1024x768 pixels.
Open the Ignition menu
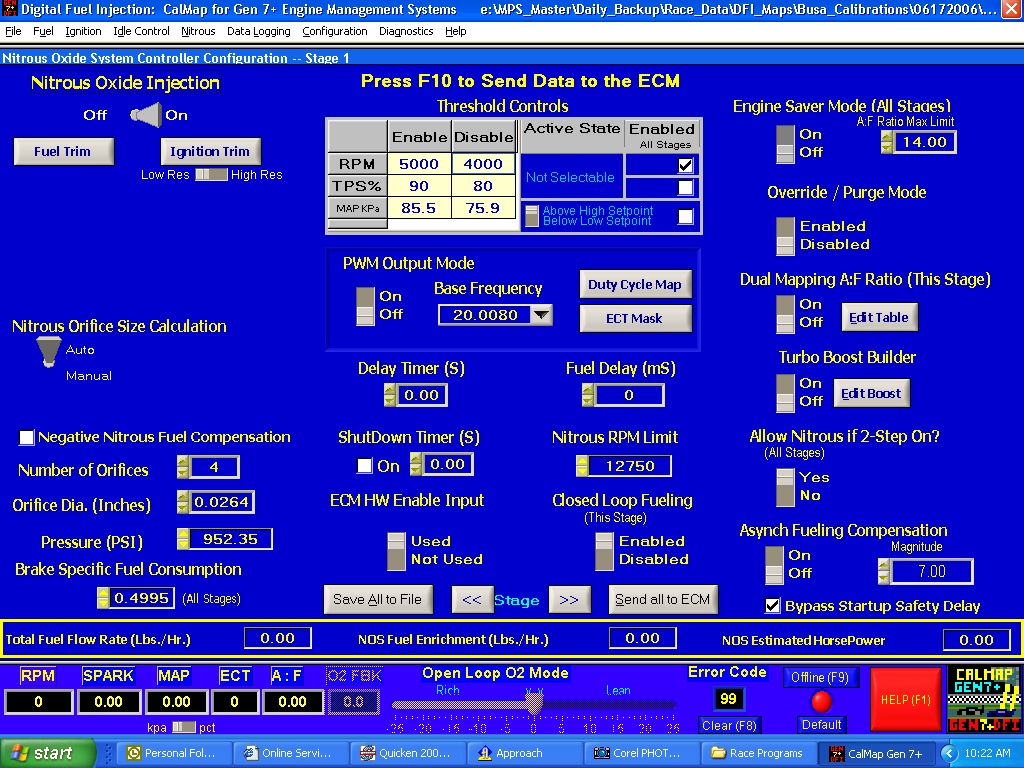click(x=83, y=31)
